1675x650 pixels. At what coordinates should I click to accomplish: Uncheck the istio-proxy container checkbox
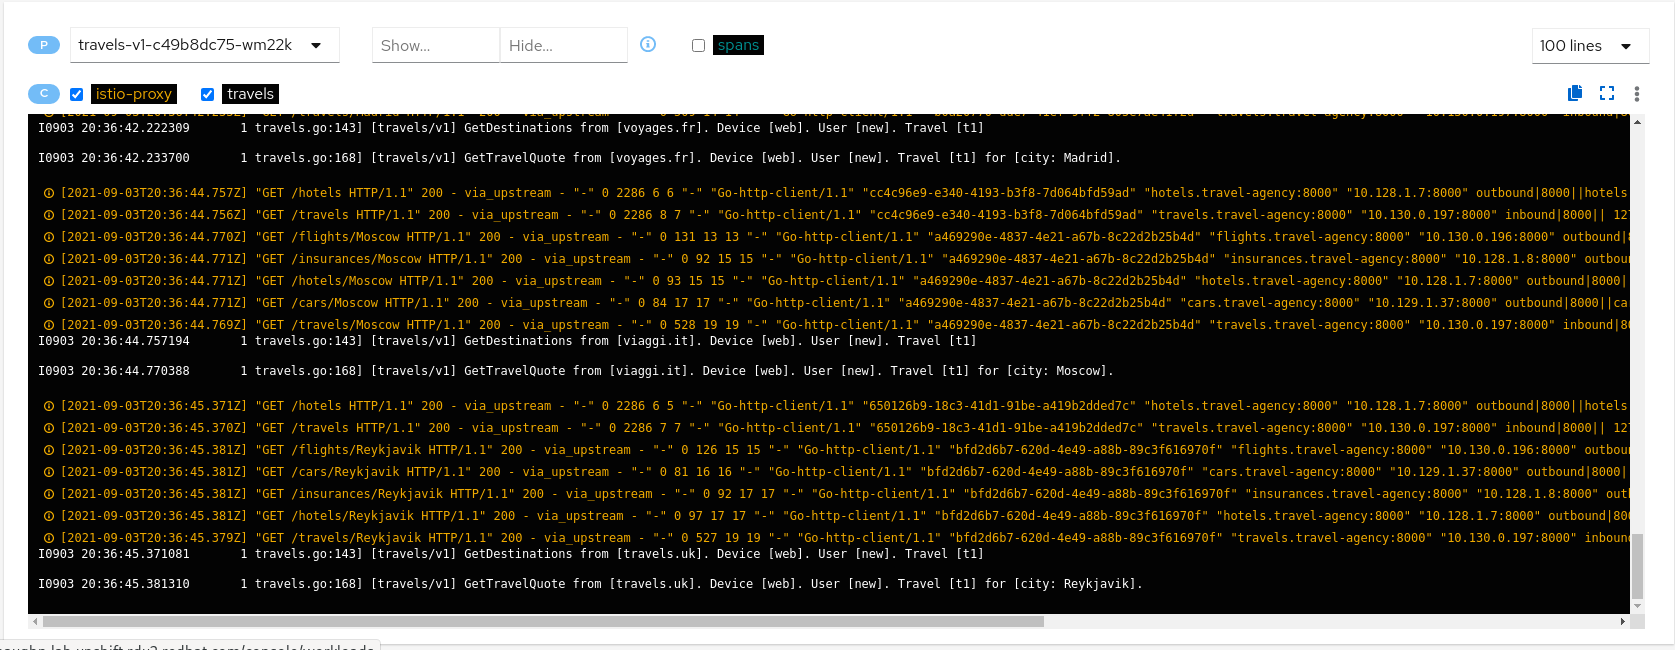pos(76,94)
